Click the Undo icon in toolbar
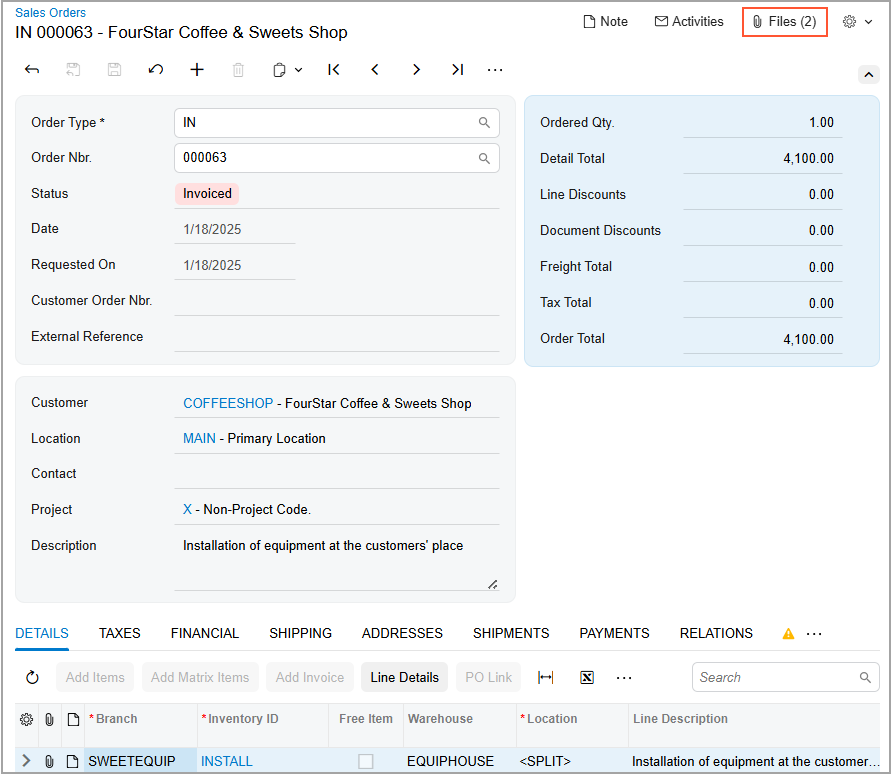 [155, 70]
